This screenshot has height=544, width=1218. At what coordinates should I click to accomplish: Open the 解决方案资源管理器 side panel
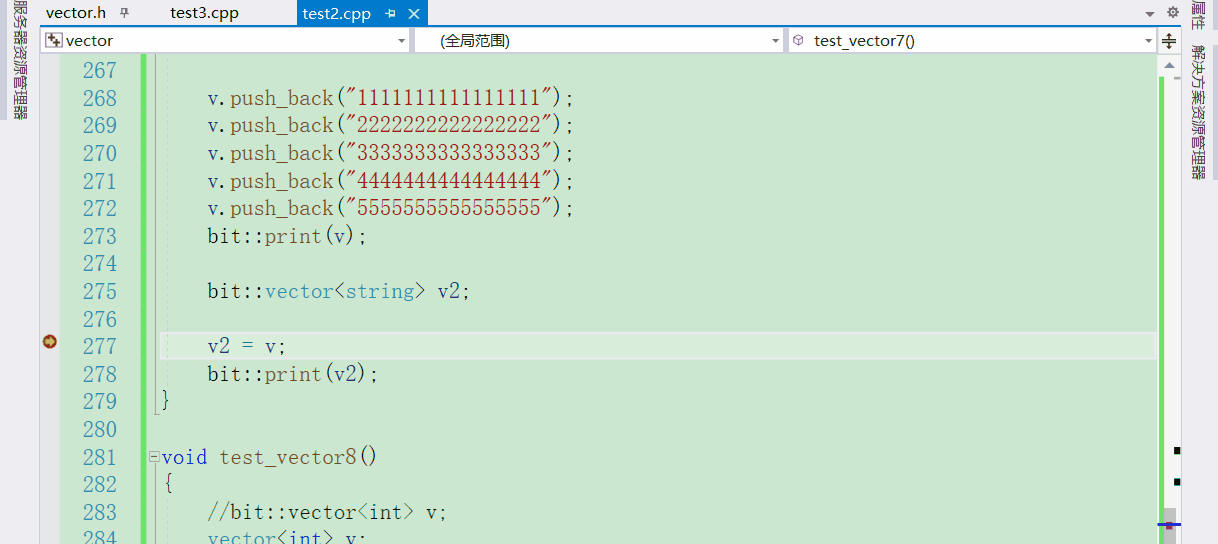1198,112
